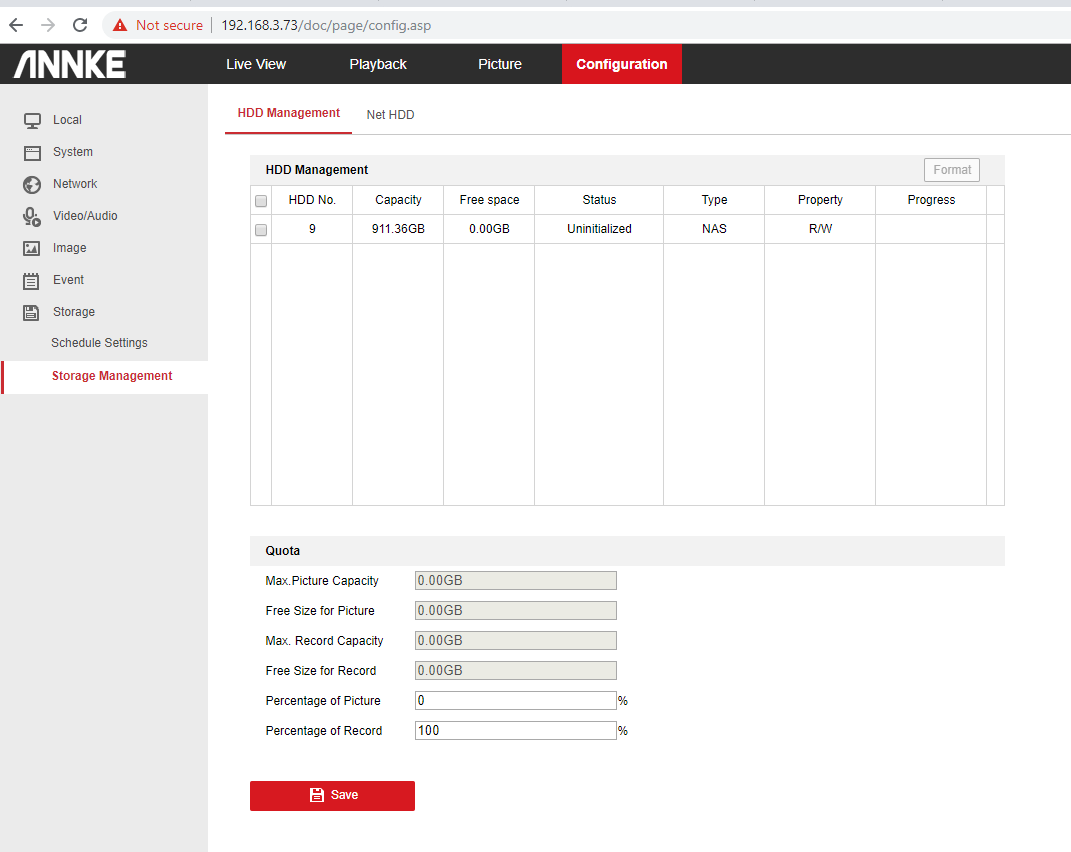Check the box for HDD No. 9
Viewport: 1071px width, 852px height.
(261, 230)
